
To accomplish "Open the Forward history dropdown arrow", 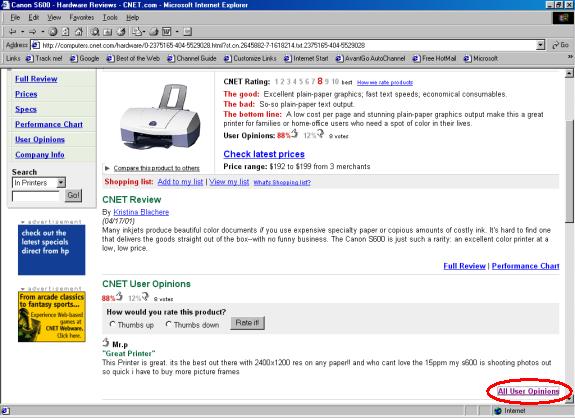I will pyautogui.click(x=43, y=32).
